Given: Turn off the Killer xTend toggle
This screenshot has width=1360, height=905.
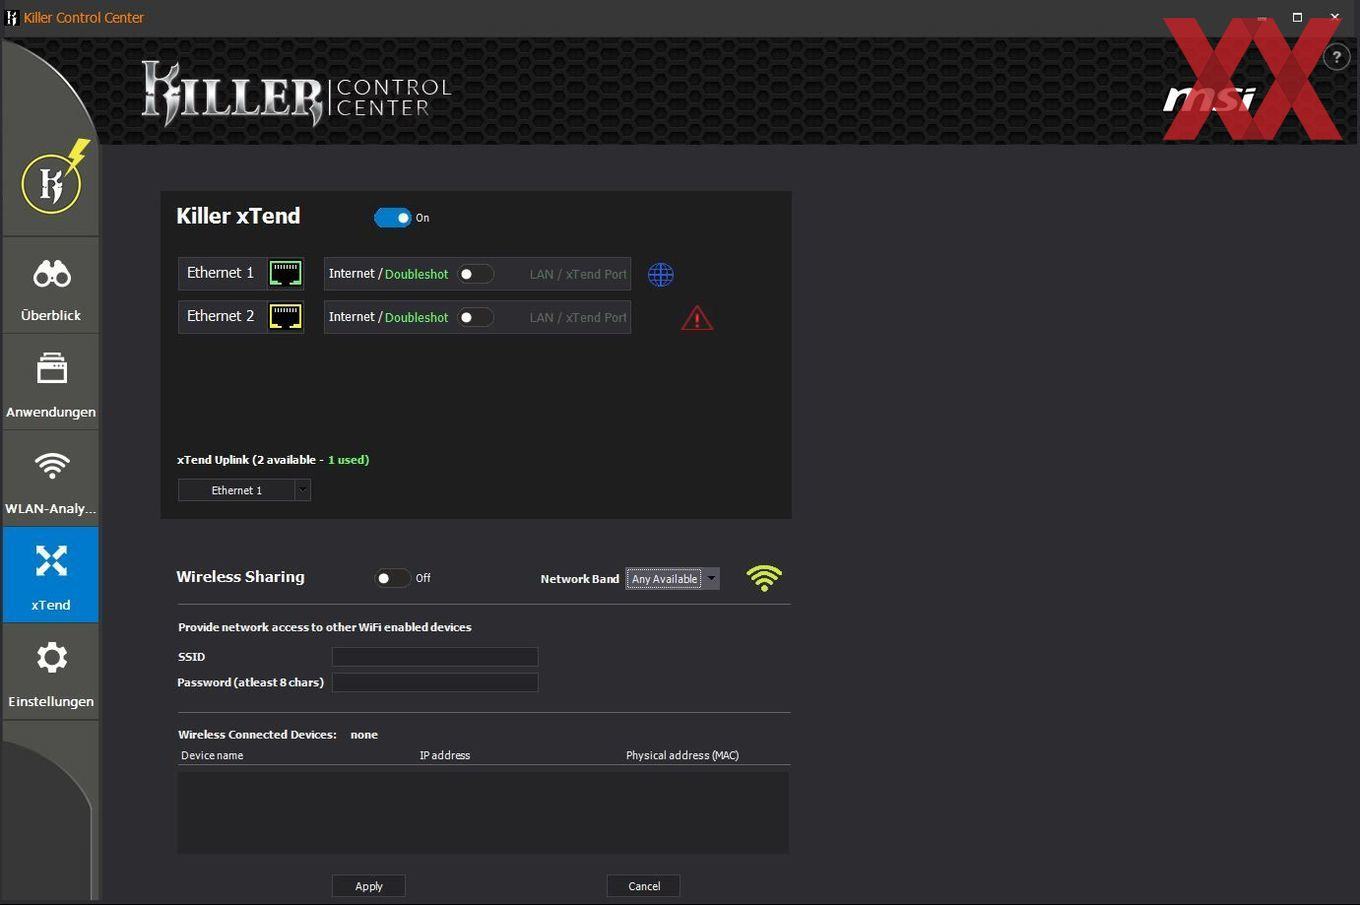Looking at the screenshot, I should click(x=393, y=217).
